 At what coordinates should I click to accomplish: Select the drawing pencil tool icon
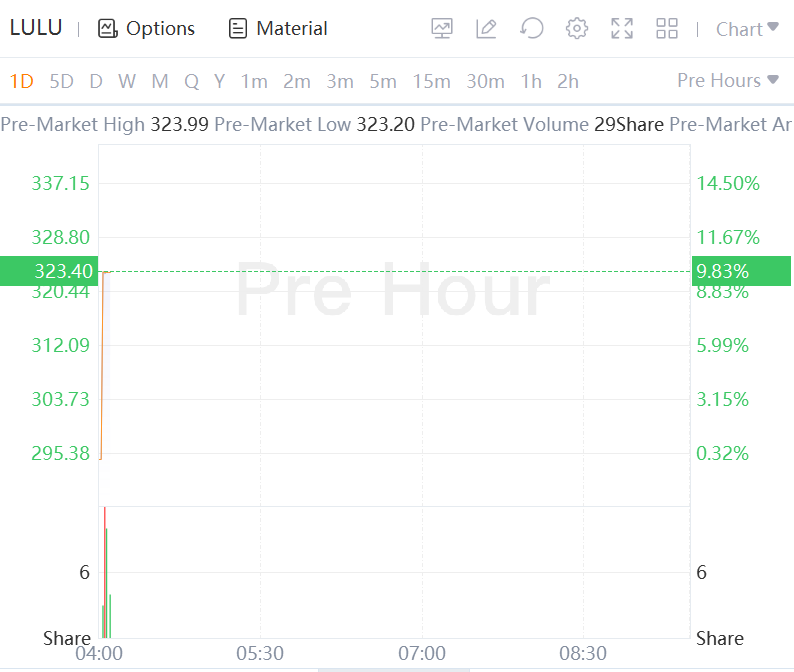tap(487, 29)
